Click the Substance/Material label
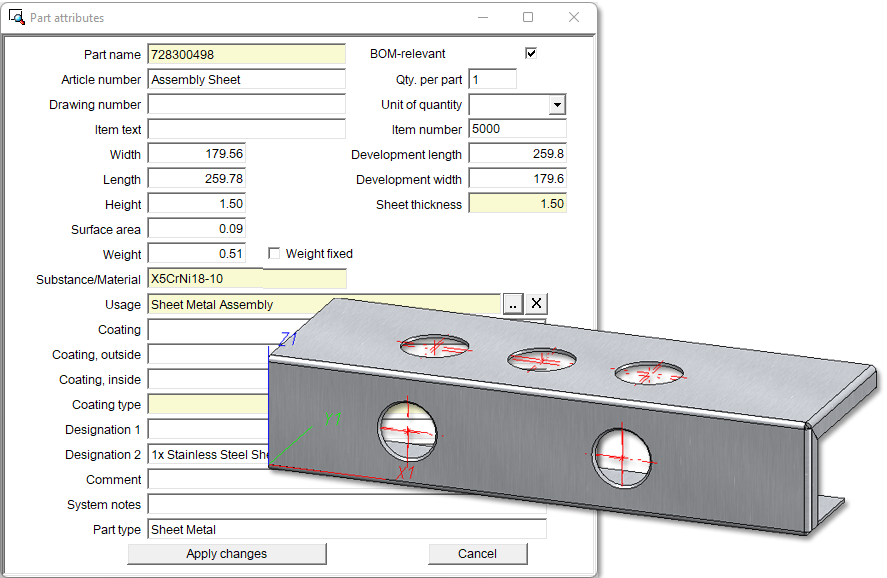887x578 pixels. pyautogui.click(x=88, y=279)
